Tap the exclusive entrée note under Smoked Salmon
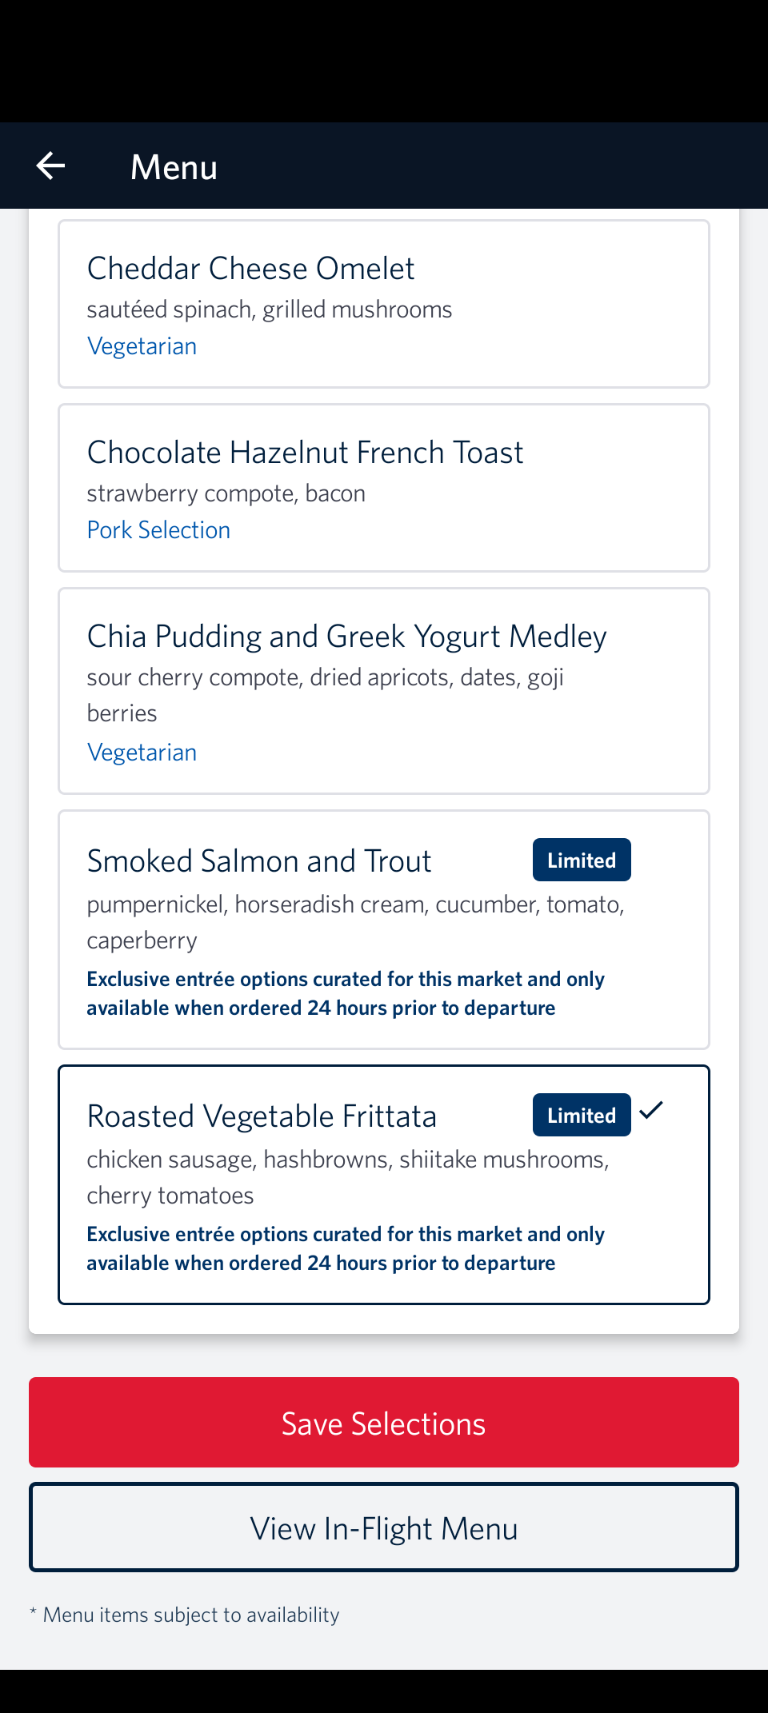This screenshot has height=1713, width=768. [345, 992]
